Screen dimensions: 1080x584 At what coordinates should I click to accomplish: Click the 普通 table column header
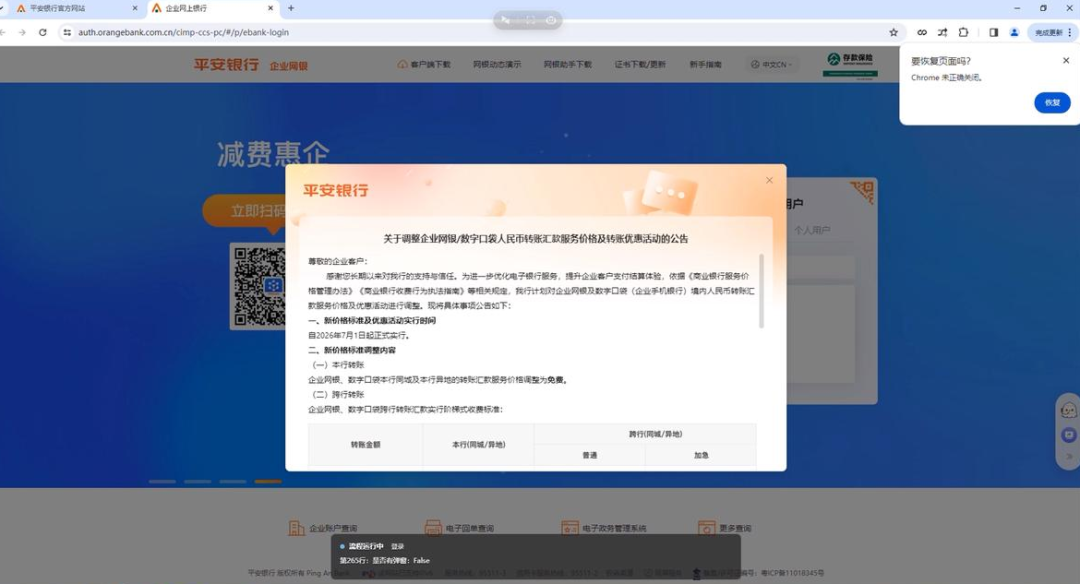coord(590,455)
